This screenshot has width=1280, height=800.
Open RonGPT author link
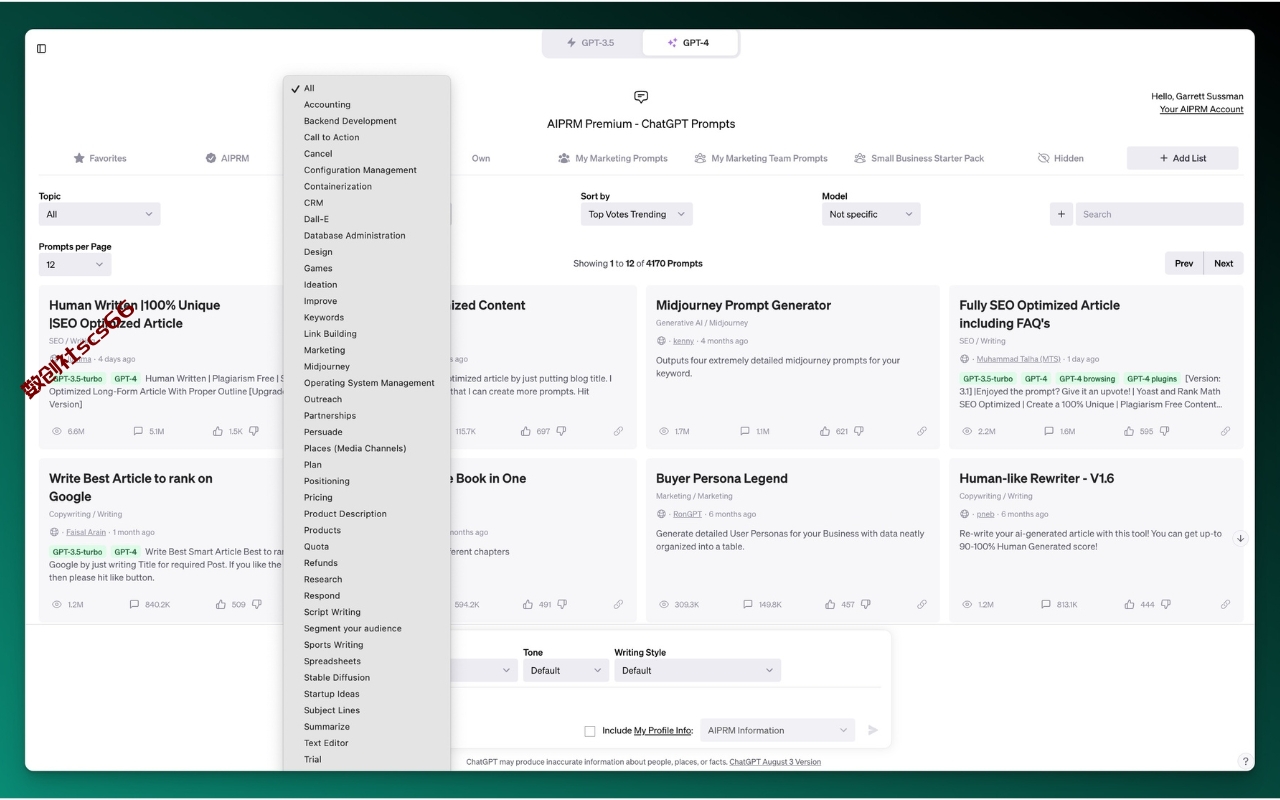click(687, 514)
